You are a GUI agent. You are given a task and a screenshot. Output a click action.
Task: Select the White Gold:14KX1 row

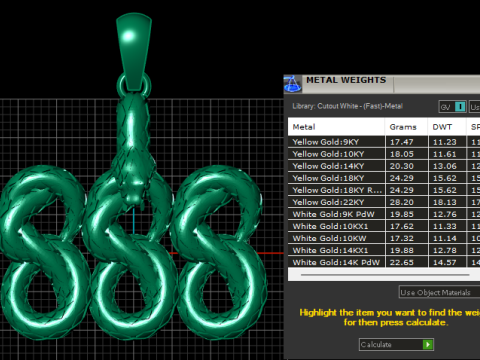384,250
